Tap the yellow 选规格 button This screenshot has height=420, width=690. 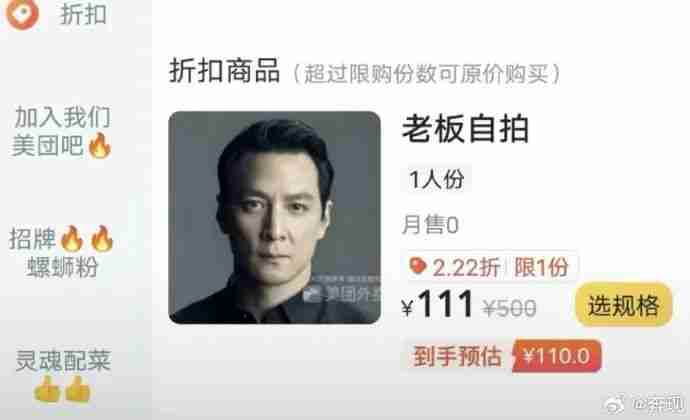[624, 305]
